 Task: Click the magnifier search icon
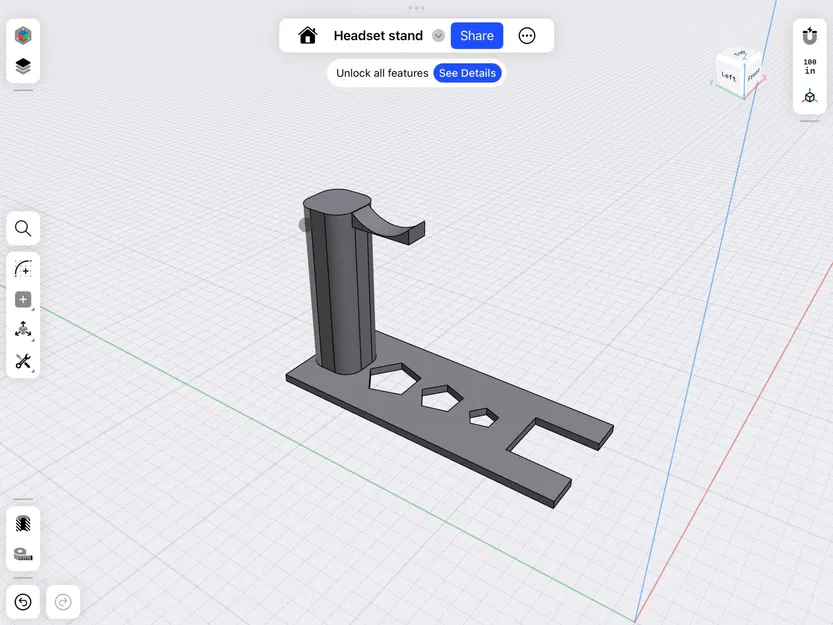[x=23, y=229]
